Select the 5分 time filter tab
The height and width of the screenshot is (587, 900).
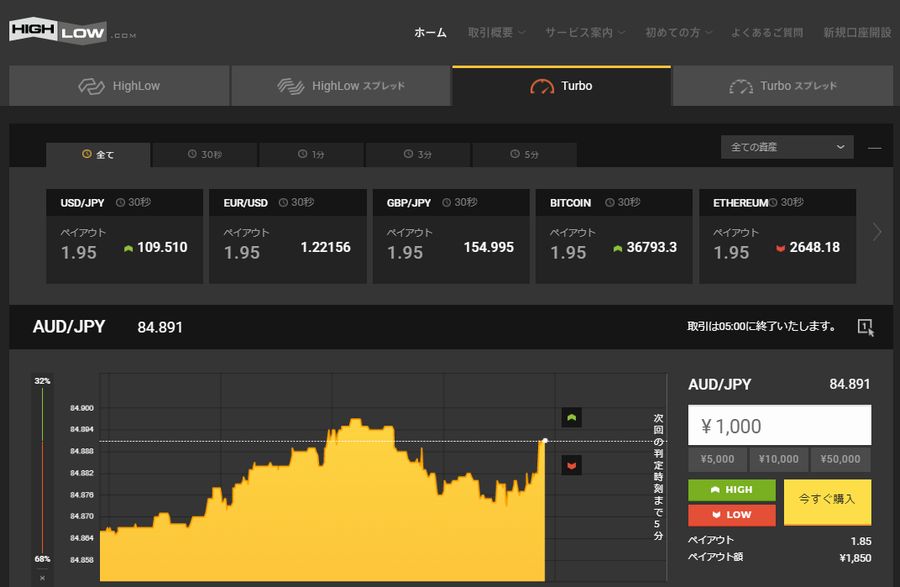coord(524,155)
